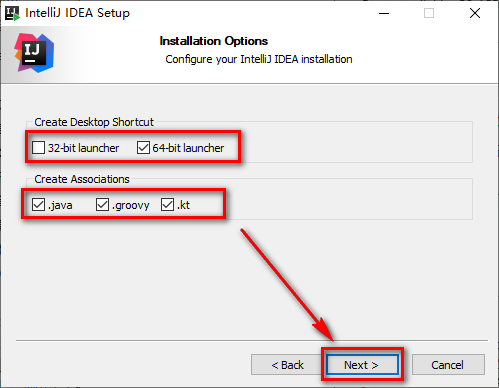The image size is (499, 388).
Task: Cancel the IntelliJ IDEA setup
Action: pyautogui.click(x=448, y=365)
